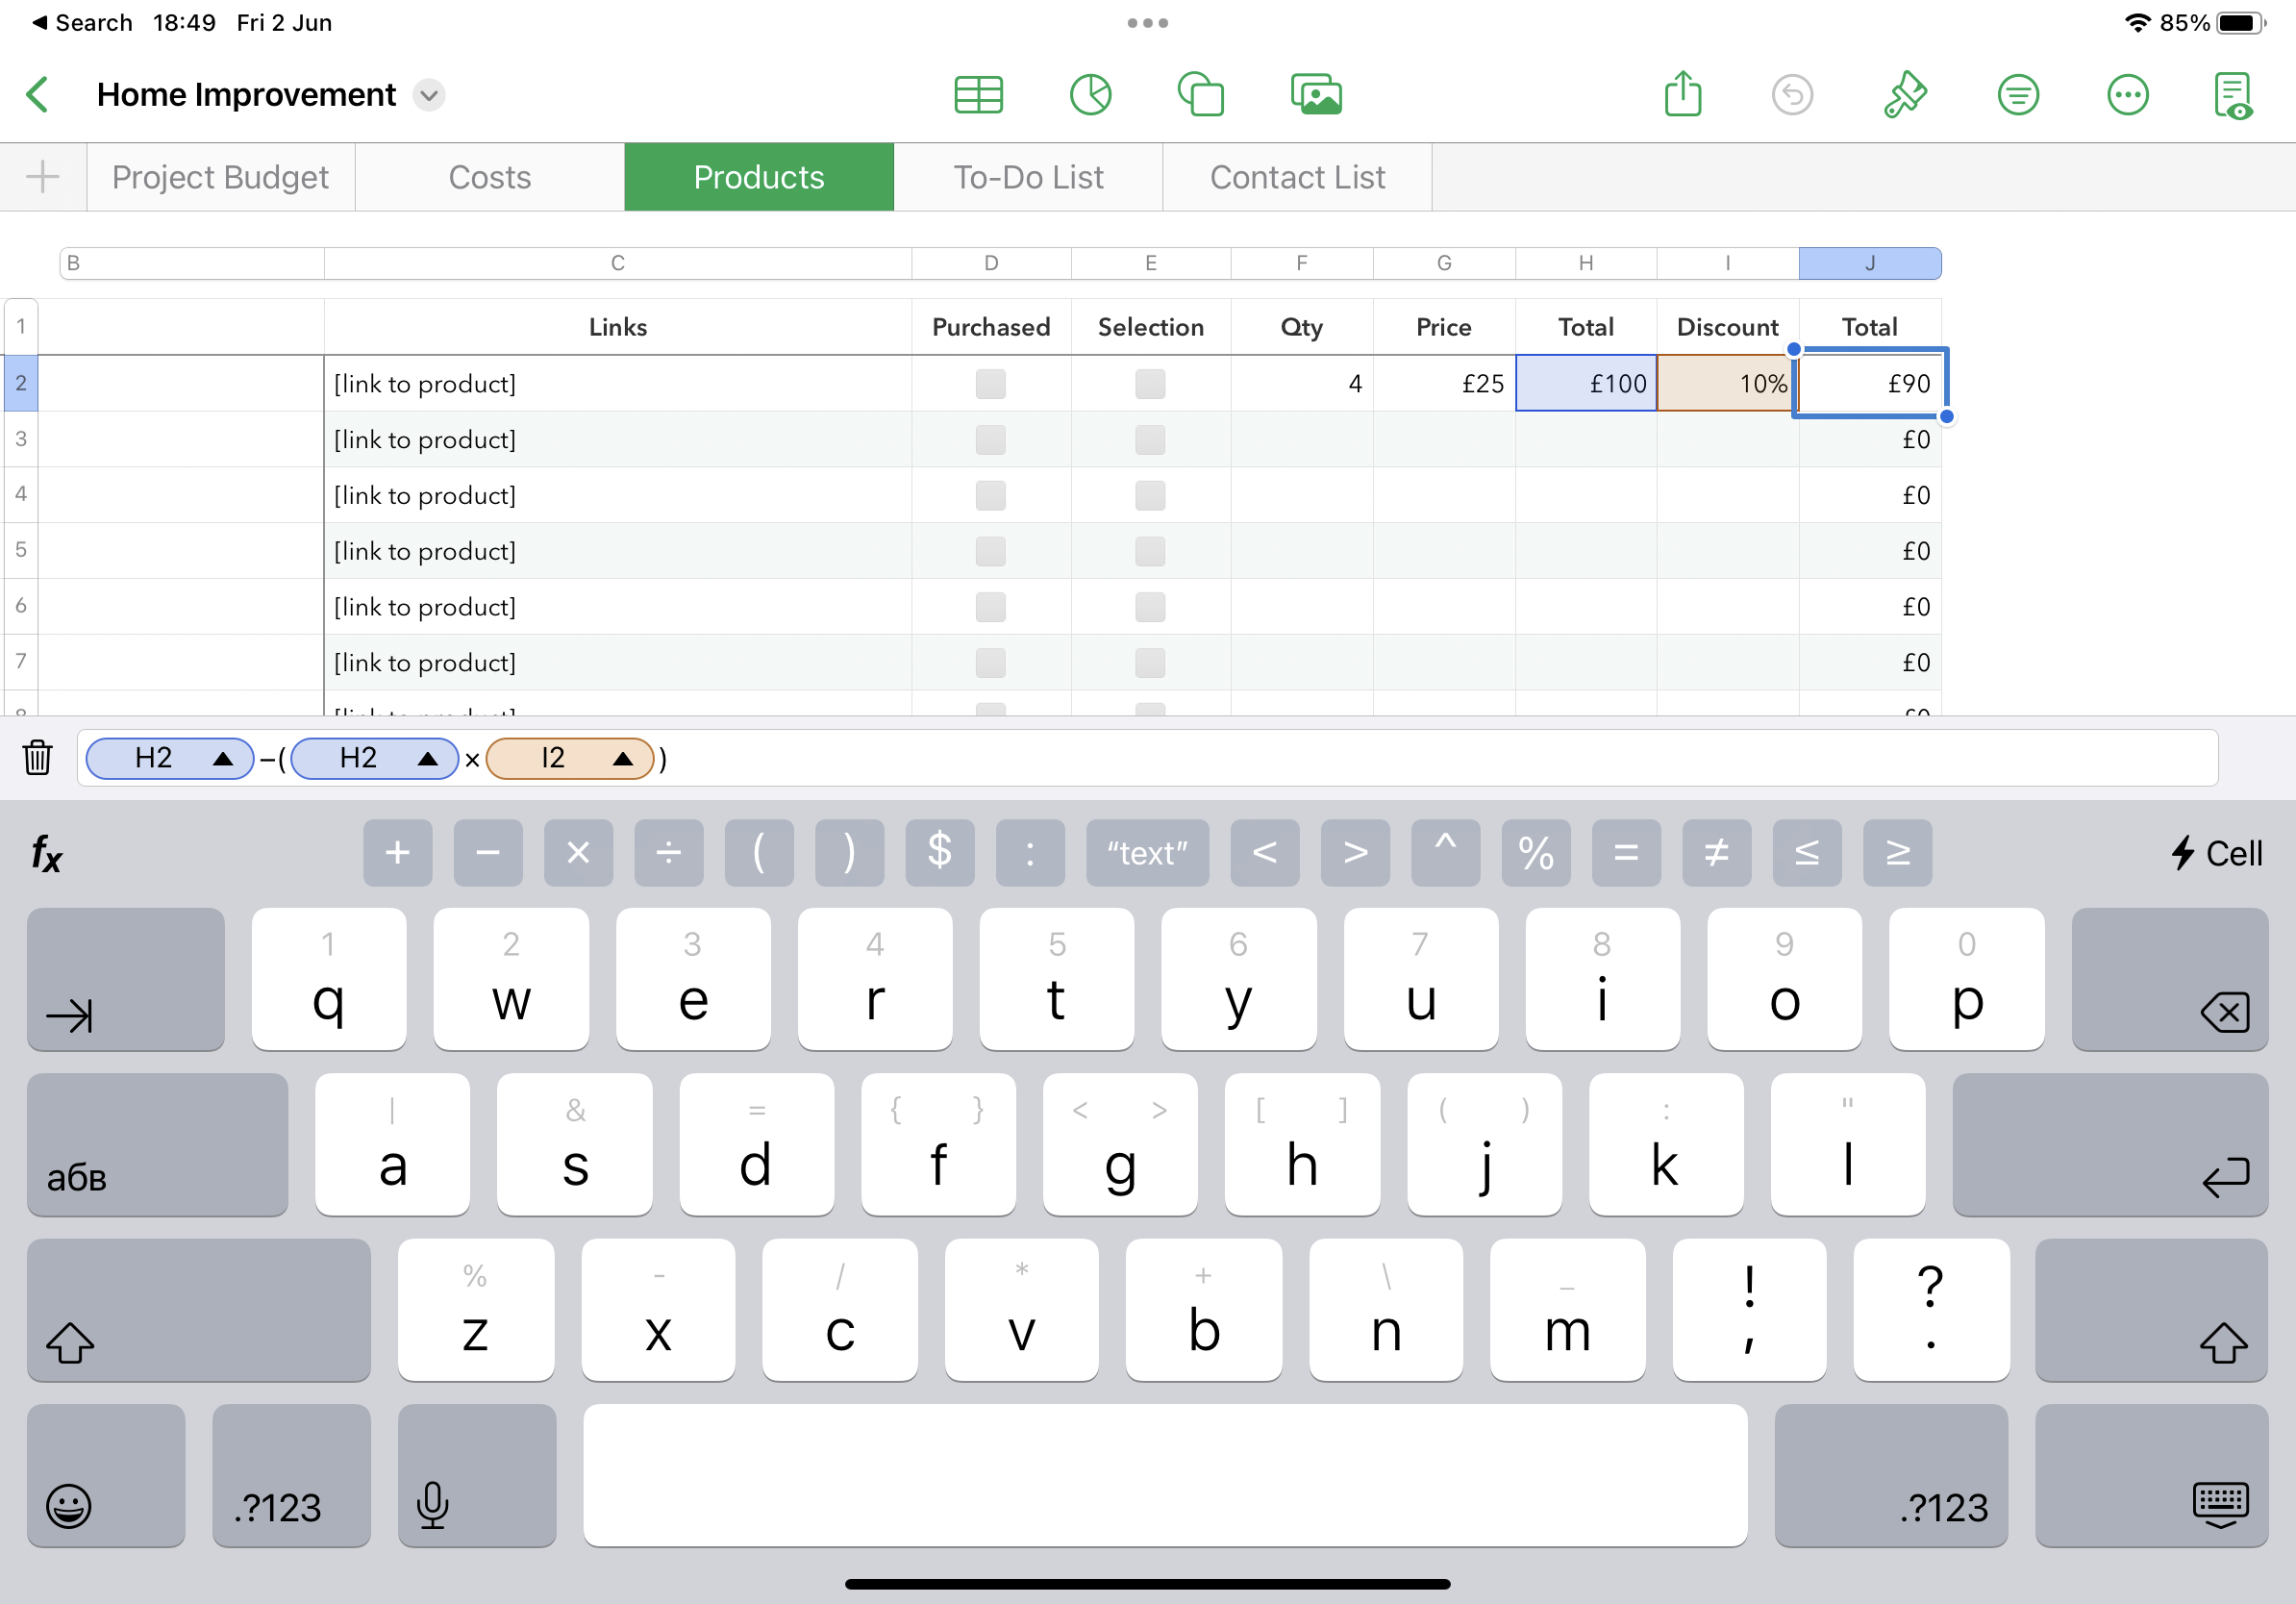This screenshot has height=1604, width=2296.
Task: Tap the organize/filter icon
Action: tap(2018, 95)
